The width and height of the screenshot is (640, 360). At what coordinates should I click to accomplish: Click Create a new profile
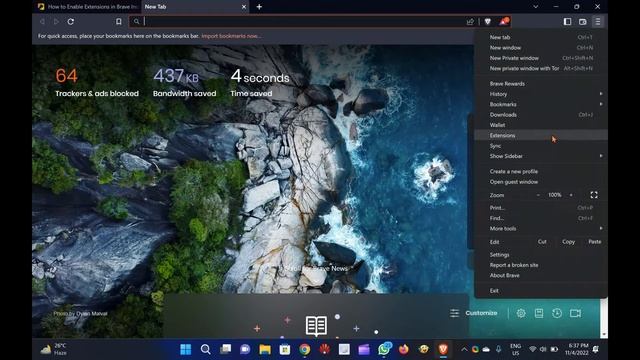(x=541, y=171)
